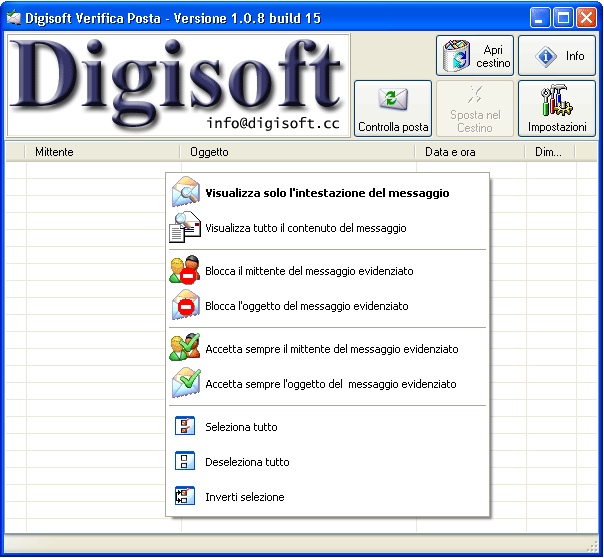Viewport: 604px width, 558px height.
Task: Select Accetta sempre l'oggetto del messaggio evidenziato
Action: [331, 384]
